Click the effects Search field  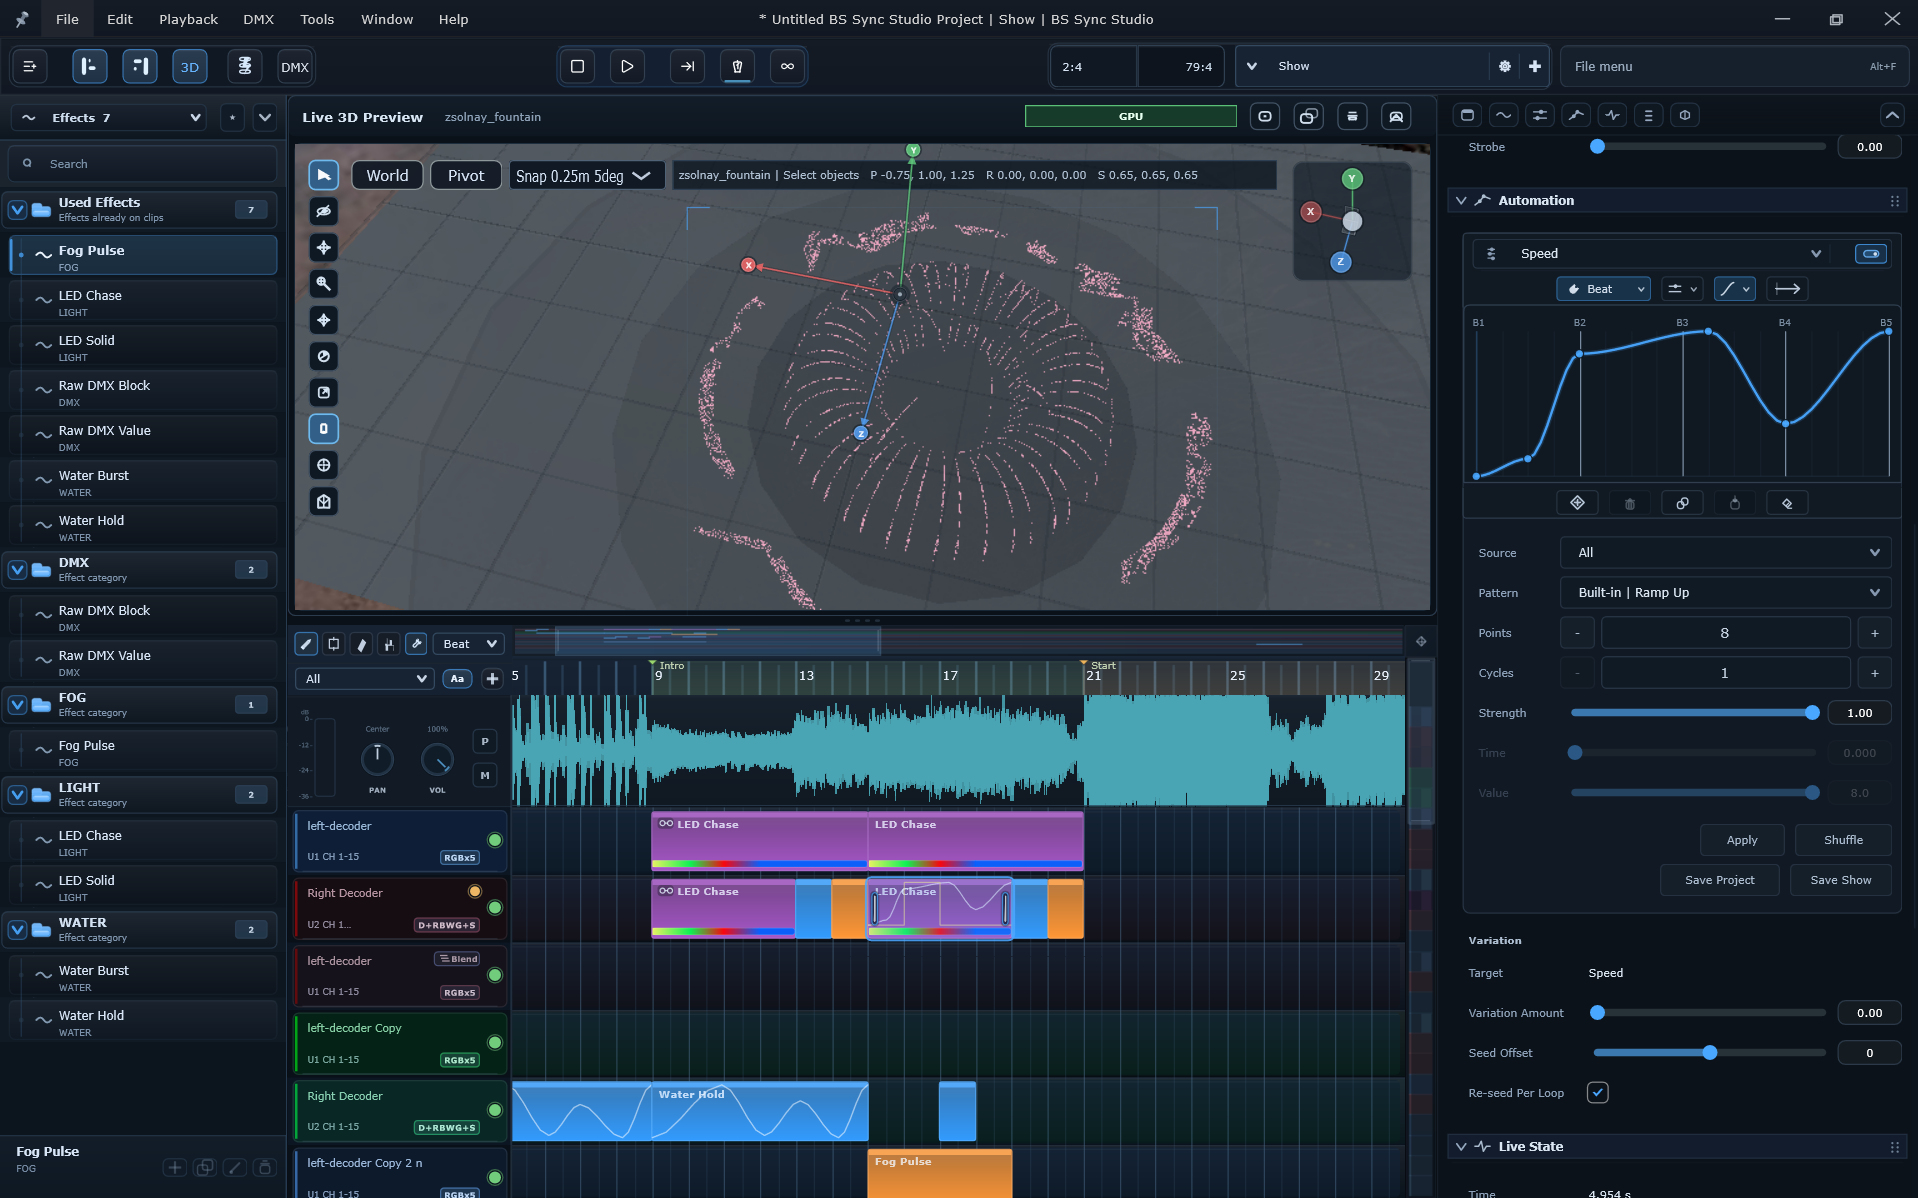[x=142, y=164]
